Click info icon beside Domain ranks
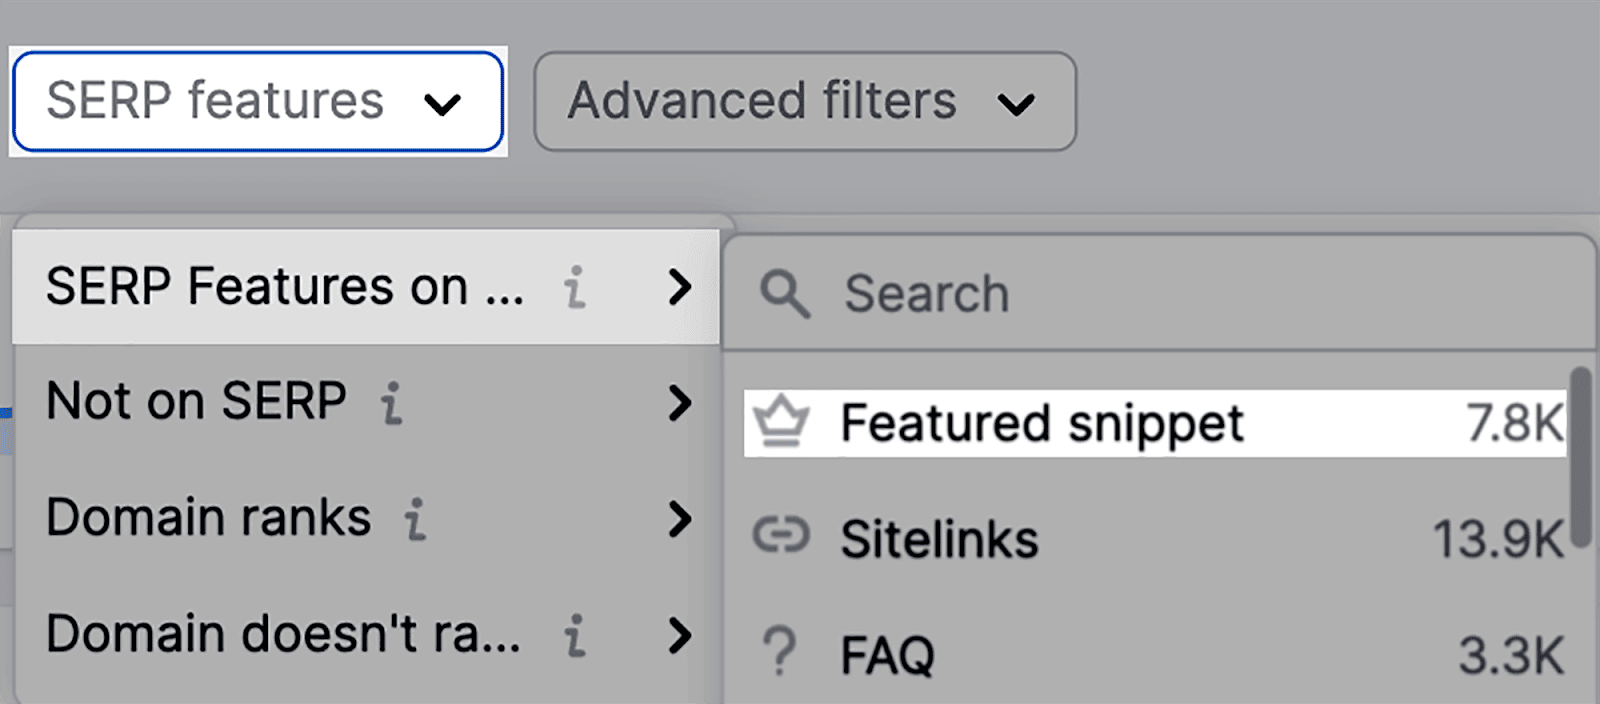The image size is (1600, 704). click(415, 519)
